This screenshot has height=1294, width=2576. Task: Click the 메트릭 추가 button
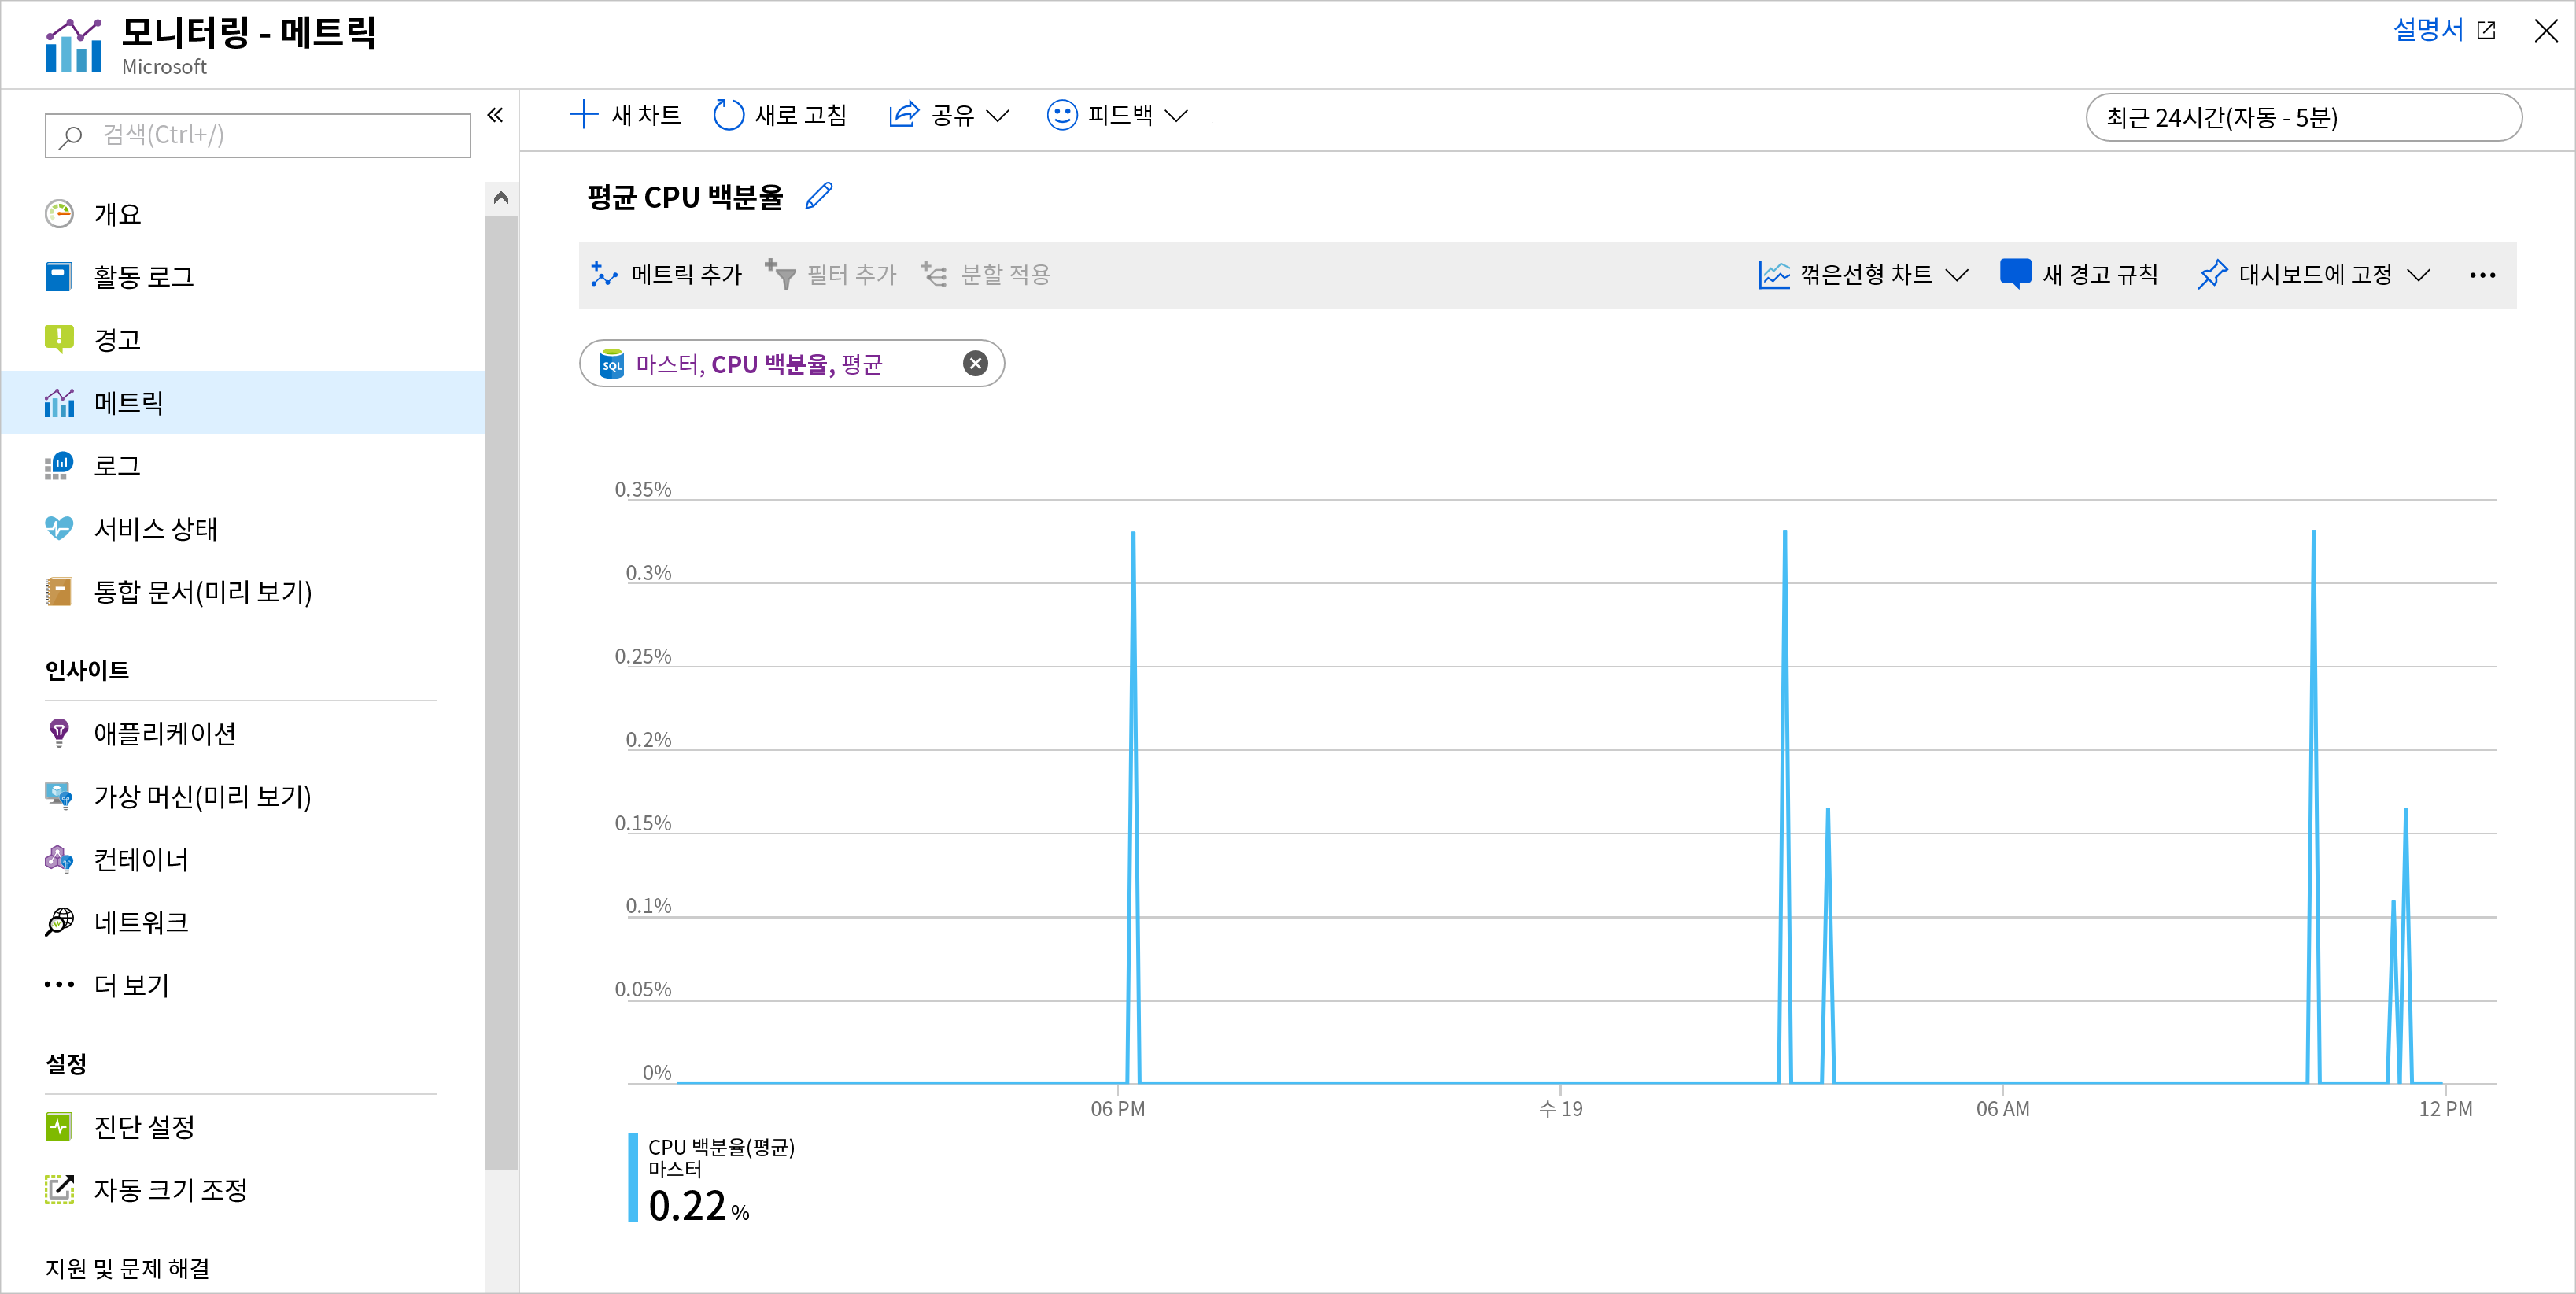tap(666, 274)
